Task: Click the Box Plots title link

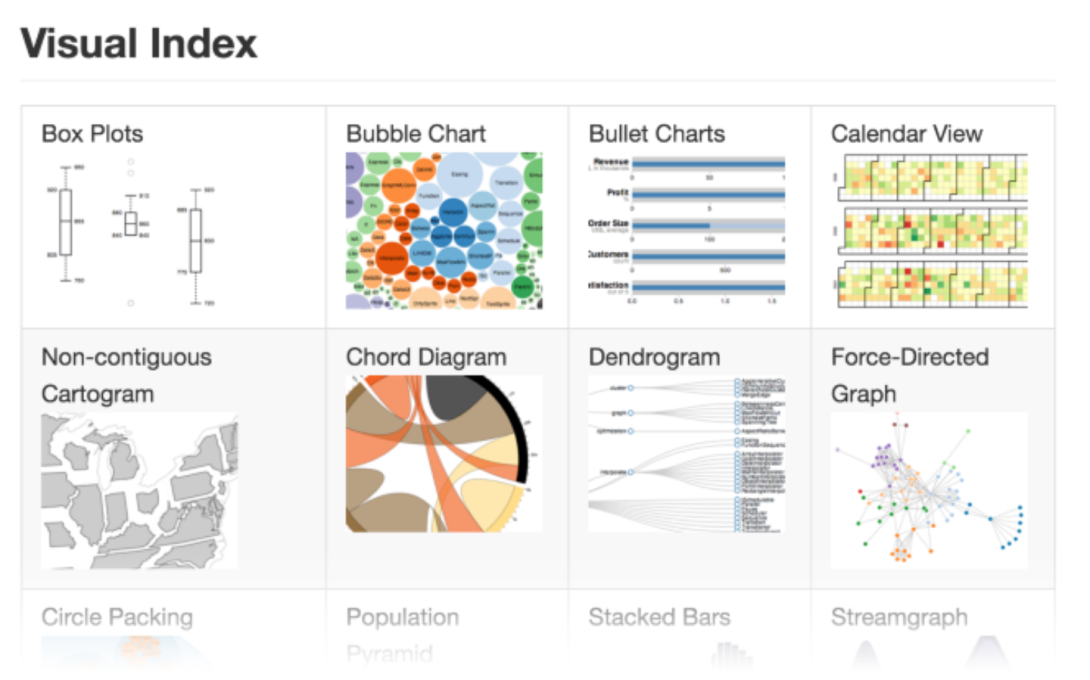Action: point(91,134)
